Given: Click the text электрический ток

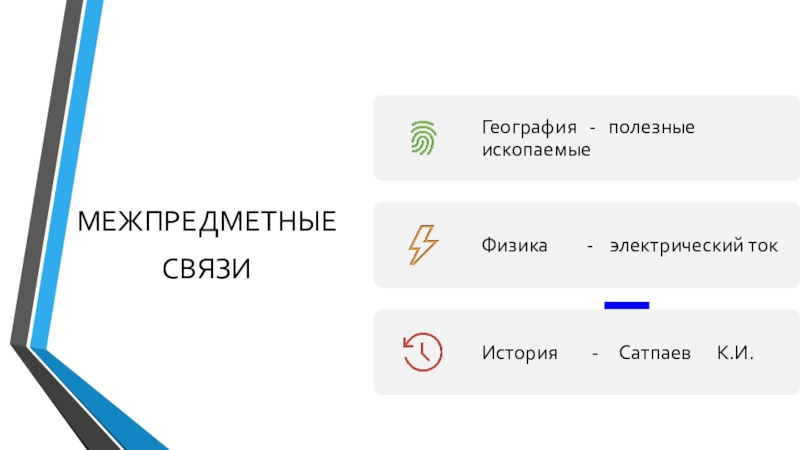Looking at the screenshot, I should (694, 245).
